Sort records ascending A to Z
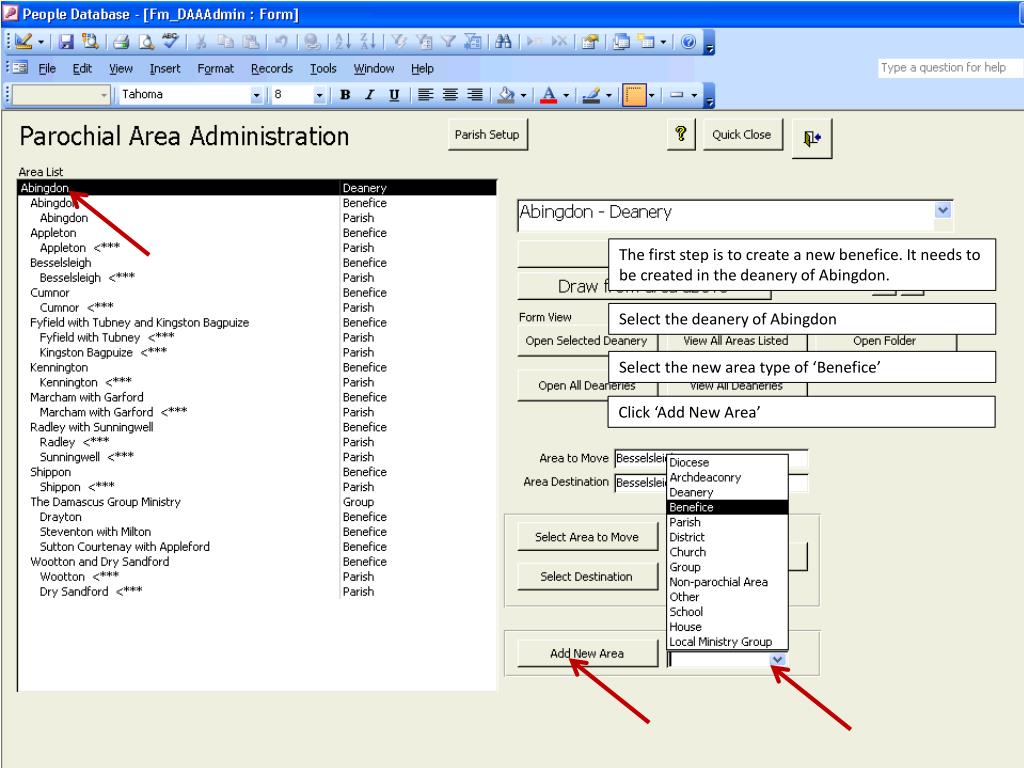The image size is (1024, 768). click(343, 42)
